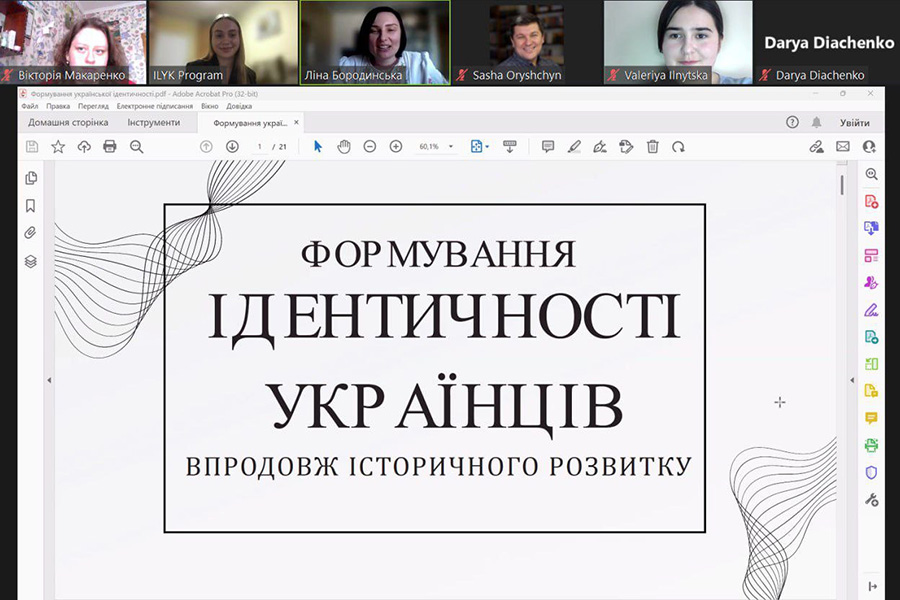Click the vertical scrollbar thumb
900x600 pixels.
click(842, 185)
